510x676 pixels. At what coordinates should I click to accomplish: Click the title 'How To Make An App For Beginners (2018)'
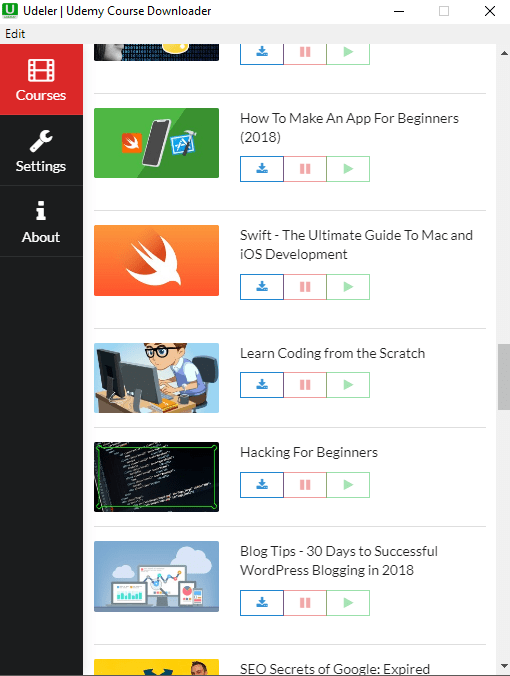coord(349,128)
